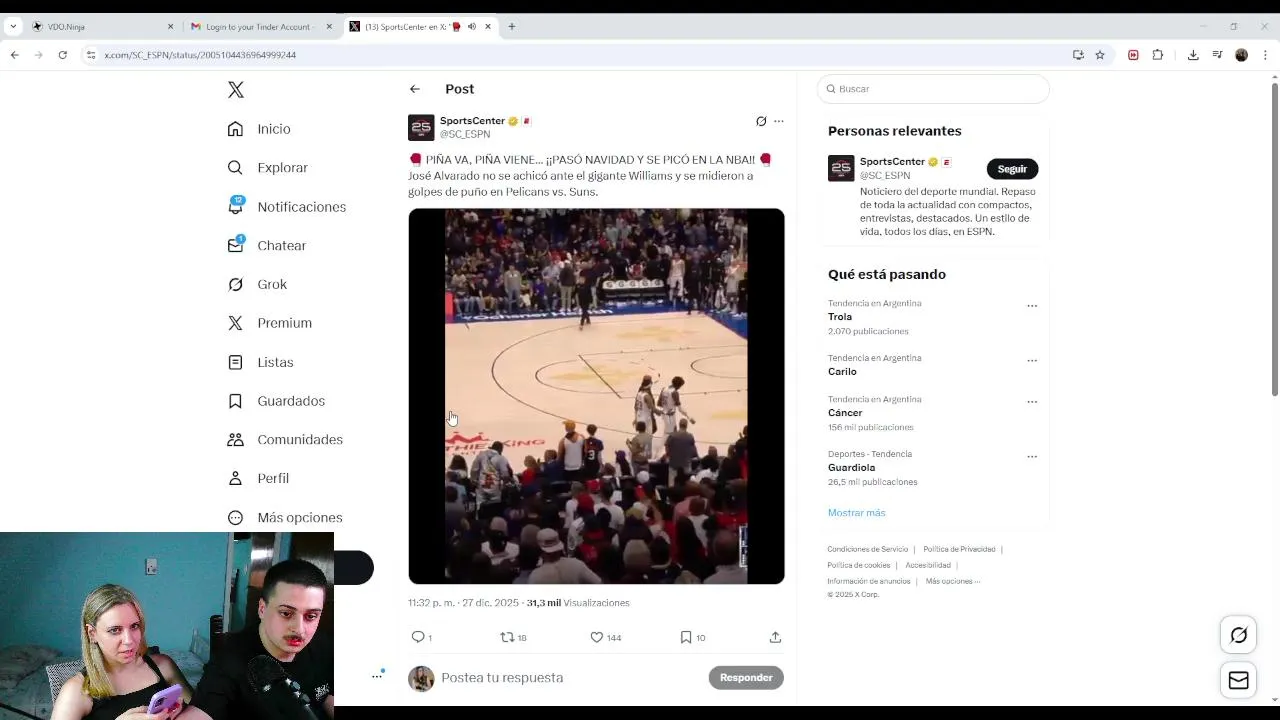Viewport: 1280px width, 720px height.
Task: Open Política de Privacidad link
Action: click(x=959, y=549)
